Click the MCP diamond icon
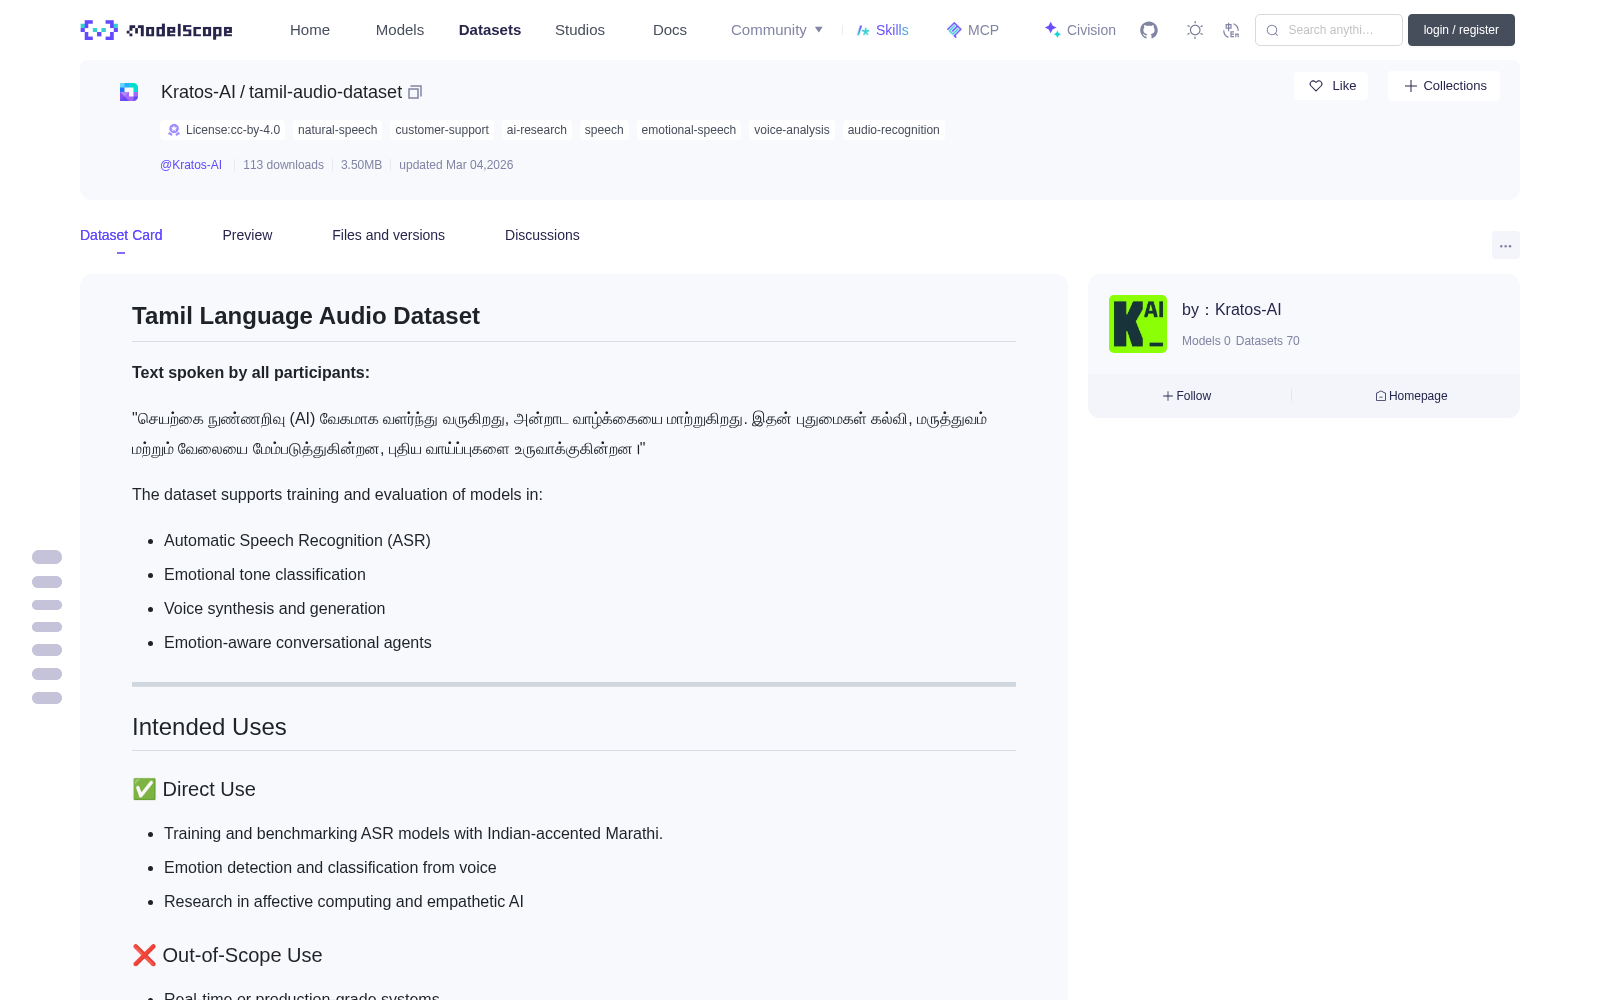Viewport: 1600px width, 1000px height. click(954, 30)
